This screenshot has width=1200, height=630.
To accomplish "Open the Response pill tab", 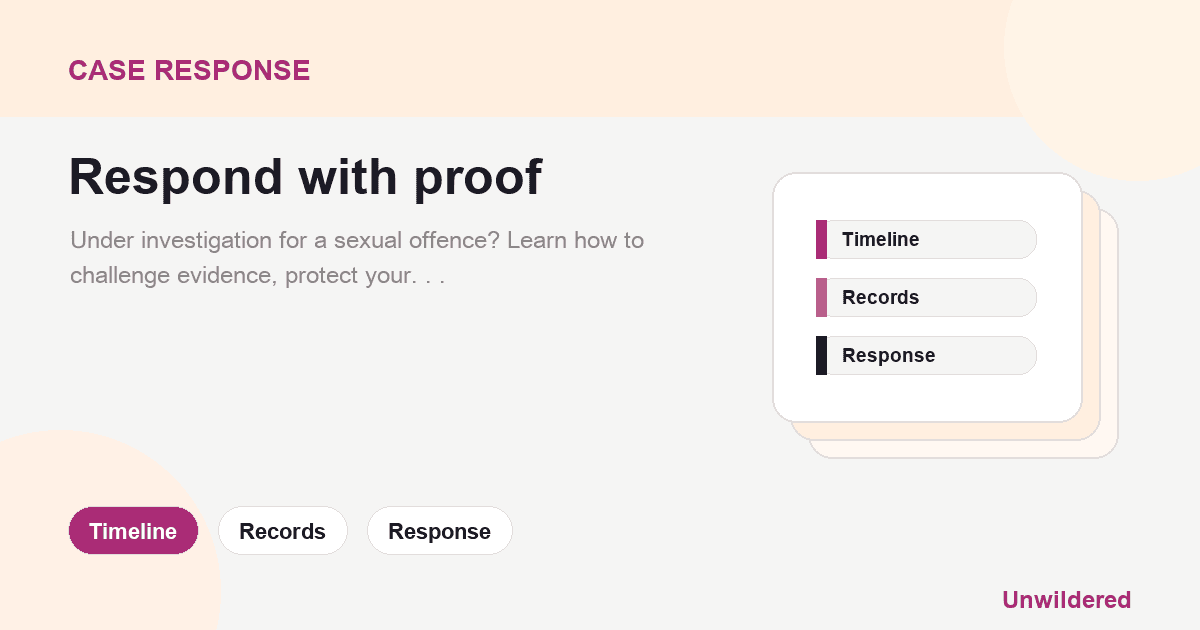I will pyautogui.click(x=440, y=531).
